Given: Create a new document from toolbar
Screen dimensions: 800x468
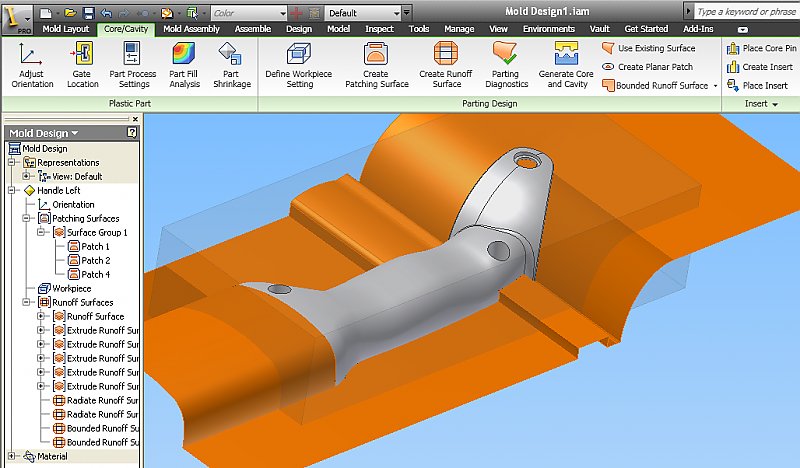Looking at the screenshot, I should point(45,13).
